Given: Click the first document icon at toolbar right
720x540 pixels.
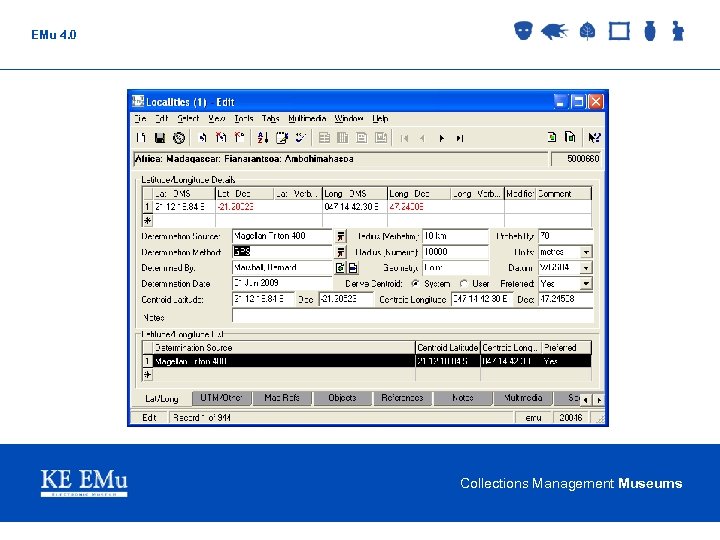Looking at the screenshot, I should point(552,137).
